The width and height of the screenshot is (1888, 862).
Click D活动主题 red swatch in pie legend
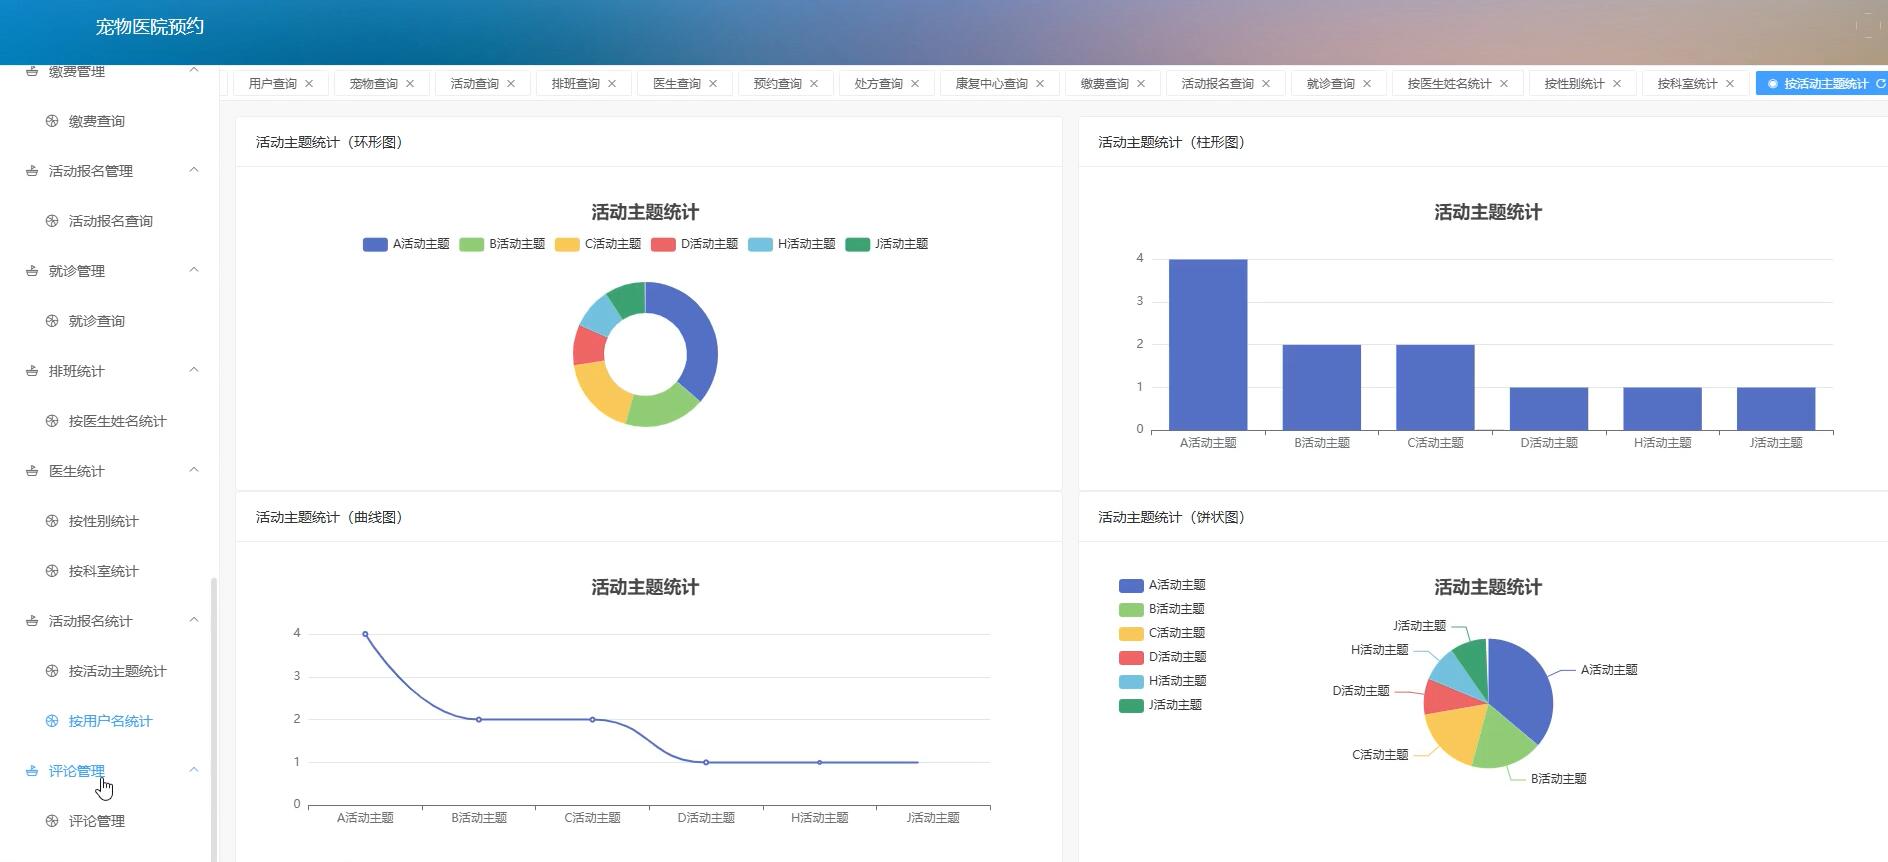click(x=1131, y=657)
